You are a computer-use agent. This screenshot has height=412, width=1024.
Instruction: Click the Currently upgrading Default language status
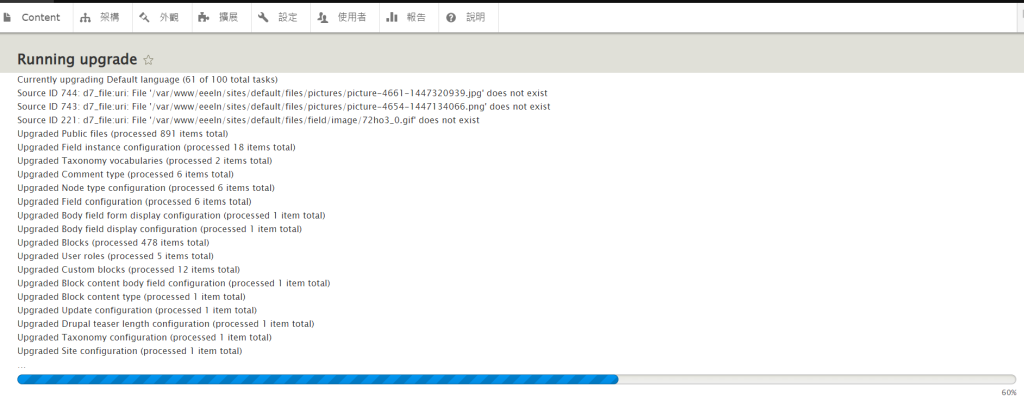[147, 79]
